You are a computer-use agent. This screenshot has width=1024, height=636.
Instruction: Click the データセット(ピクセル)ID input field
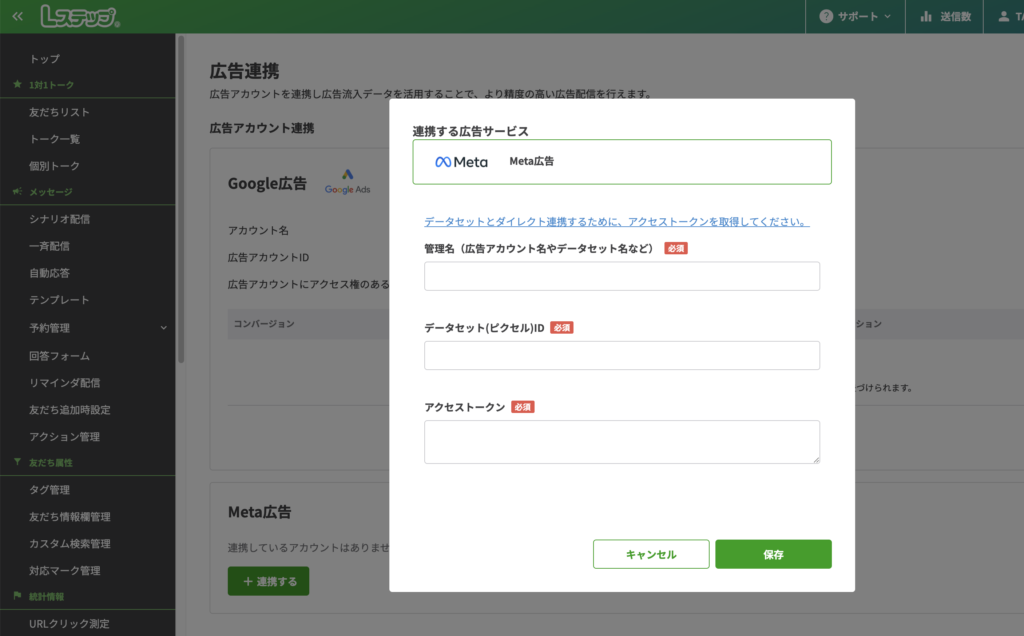pyautogui.click(x=621, y=355)
